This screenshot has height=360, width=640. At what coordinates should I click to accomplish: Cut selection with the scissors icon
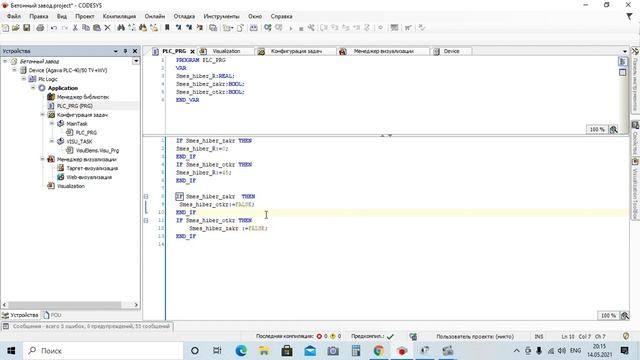pos(75,28)
